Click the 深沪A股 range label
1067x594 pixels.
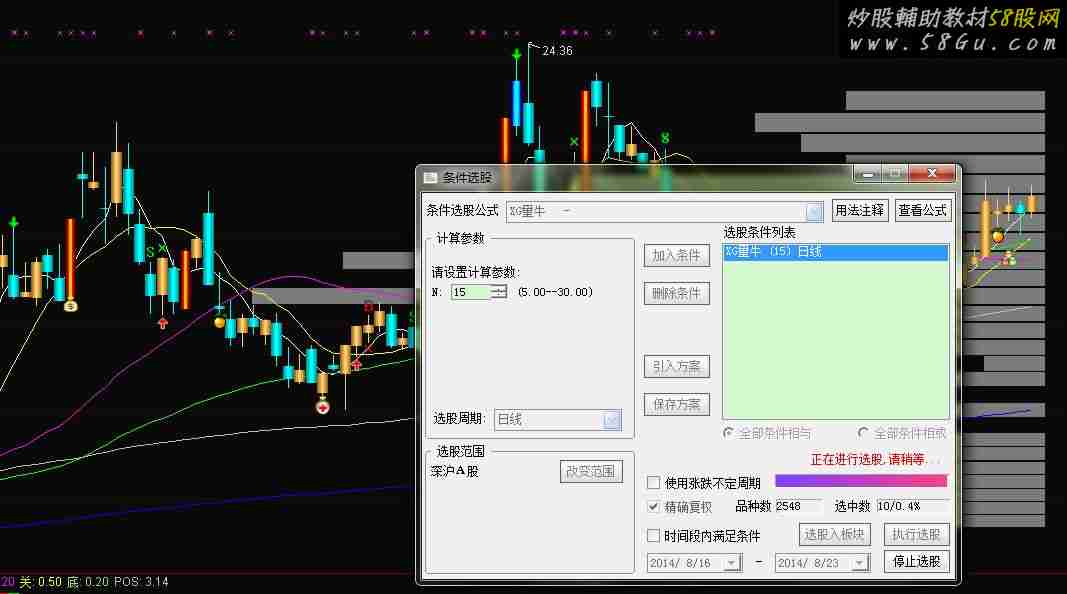455,471
